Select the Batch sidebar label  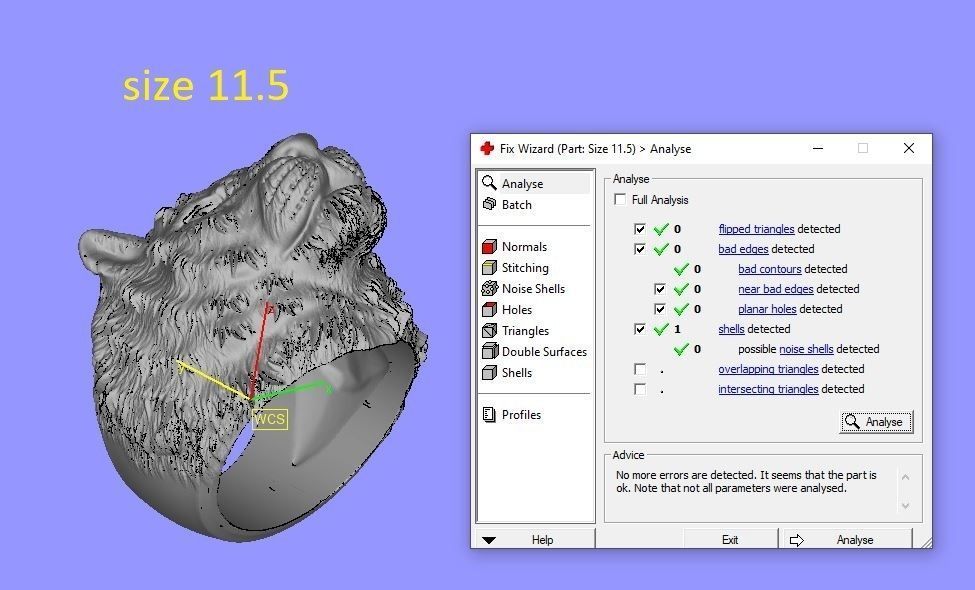coord(517,204)
